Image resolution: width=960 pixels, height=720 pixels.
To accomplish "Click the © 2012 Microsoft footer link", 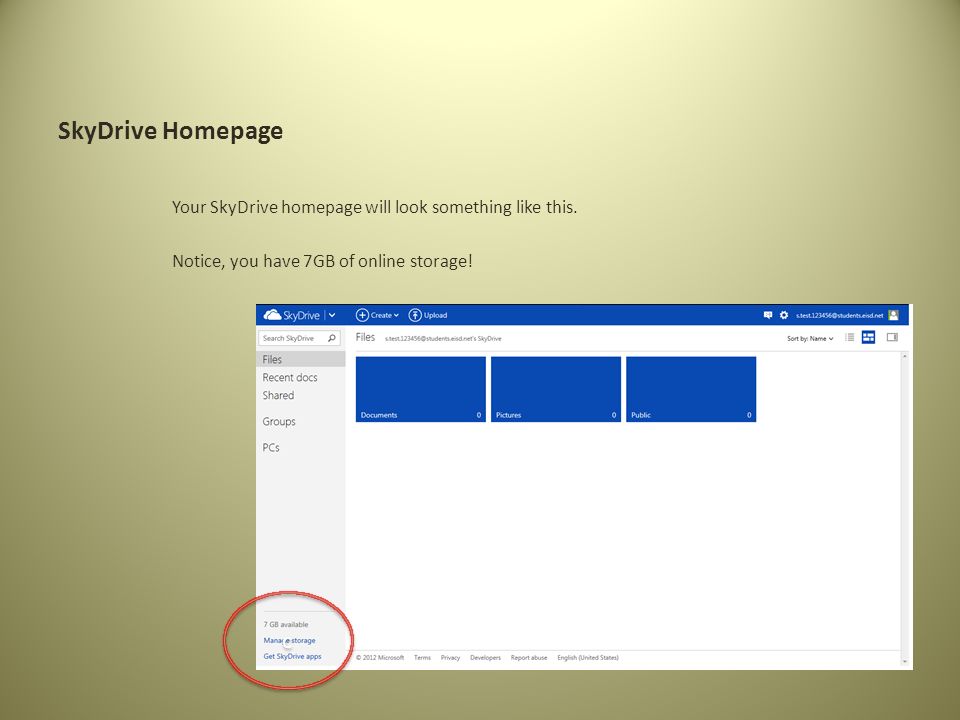I will [x=380, y=658].
